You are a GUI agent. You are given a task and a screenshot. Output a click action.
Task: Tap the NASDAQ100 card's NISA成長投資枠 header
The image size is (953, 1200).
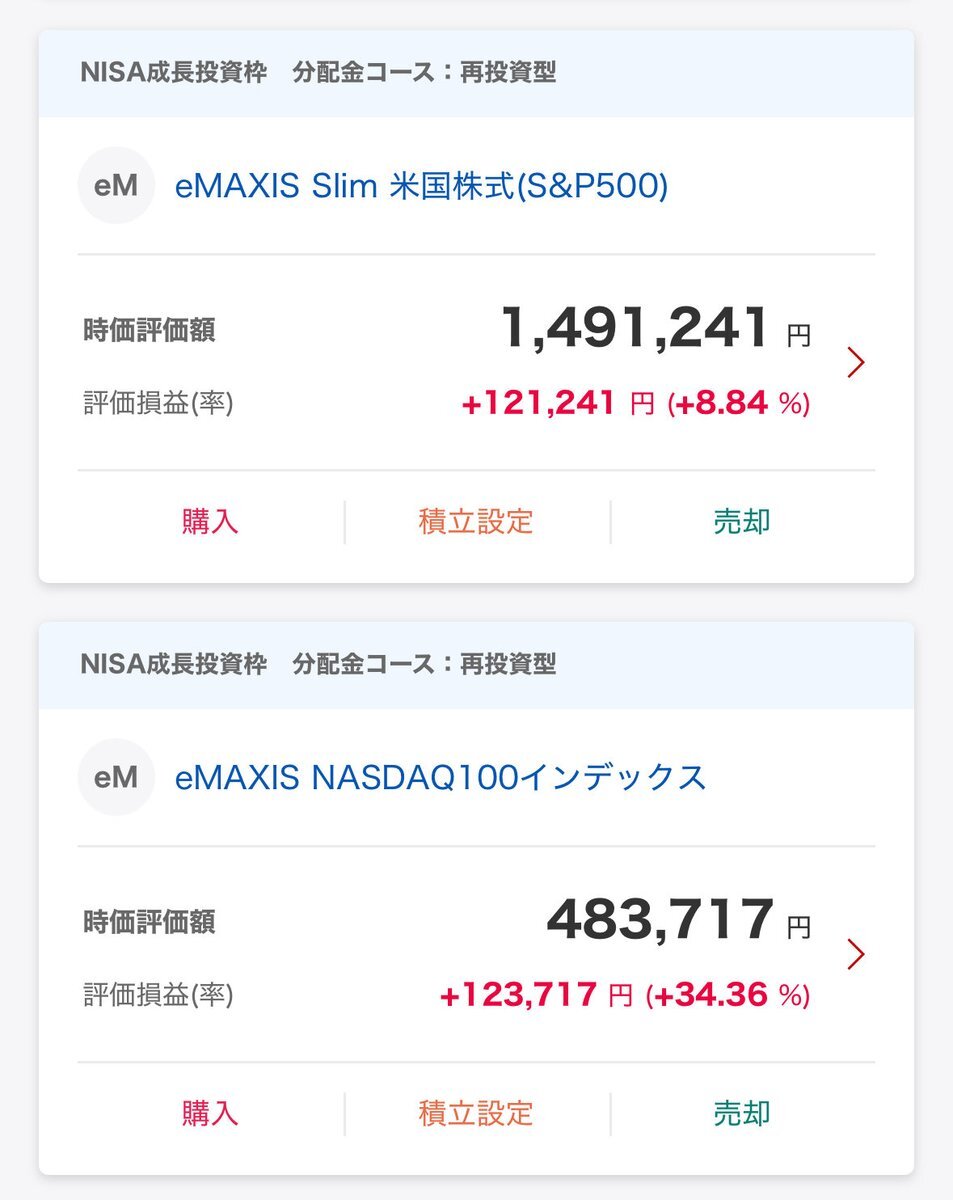click(x=174, y=664)
